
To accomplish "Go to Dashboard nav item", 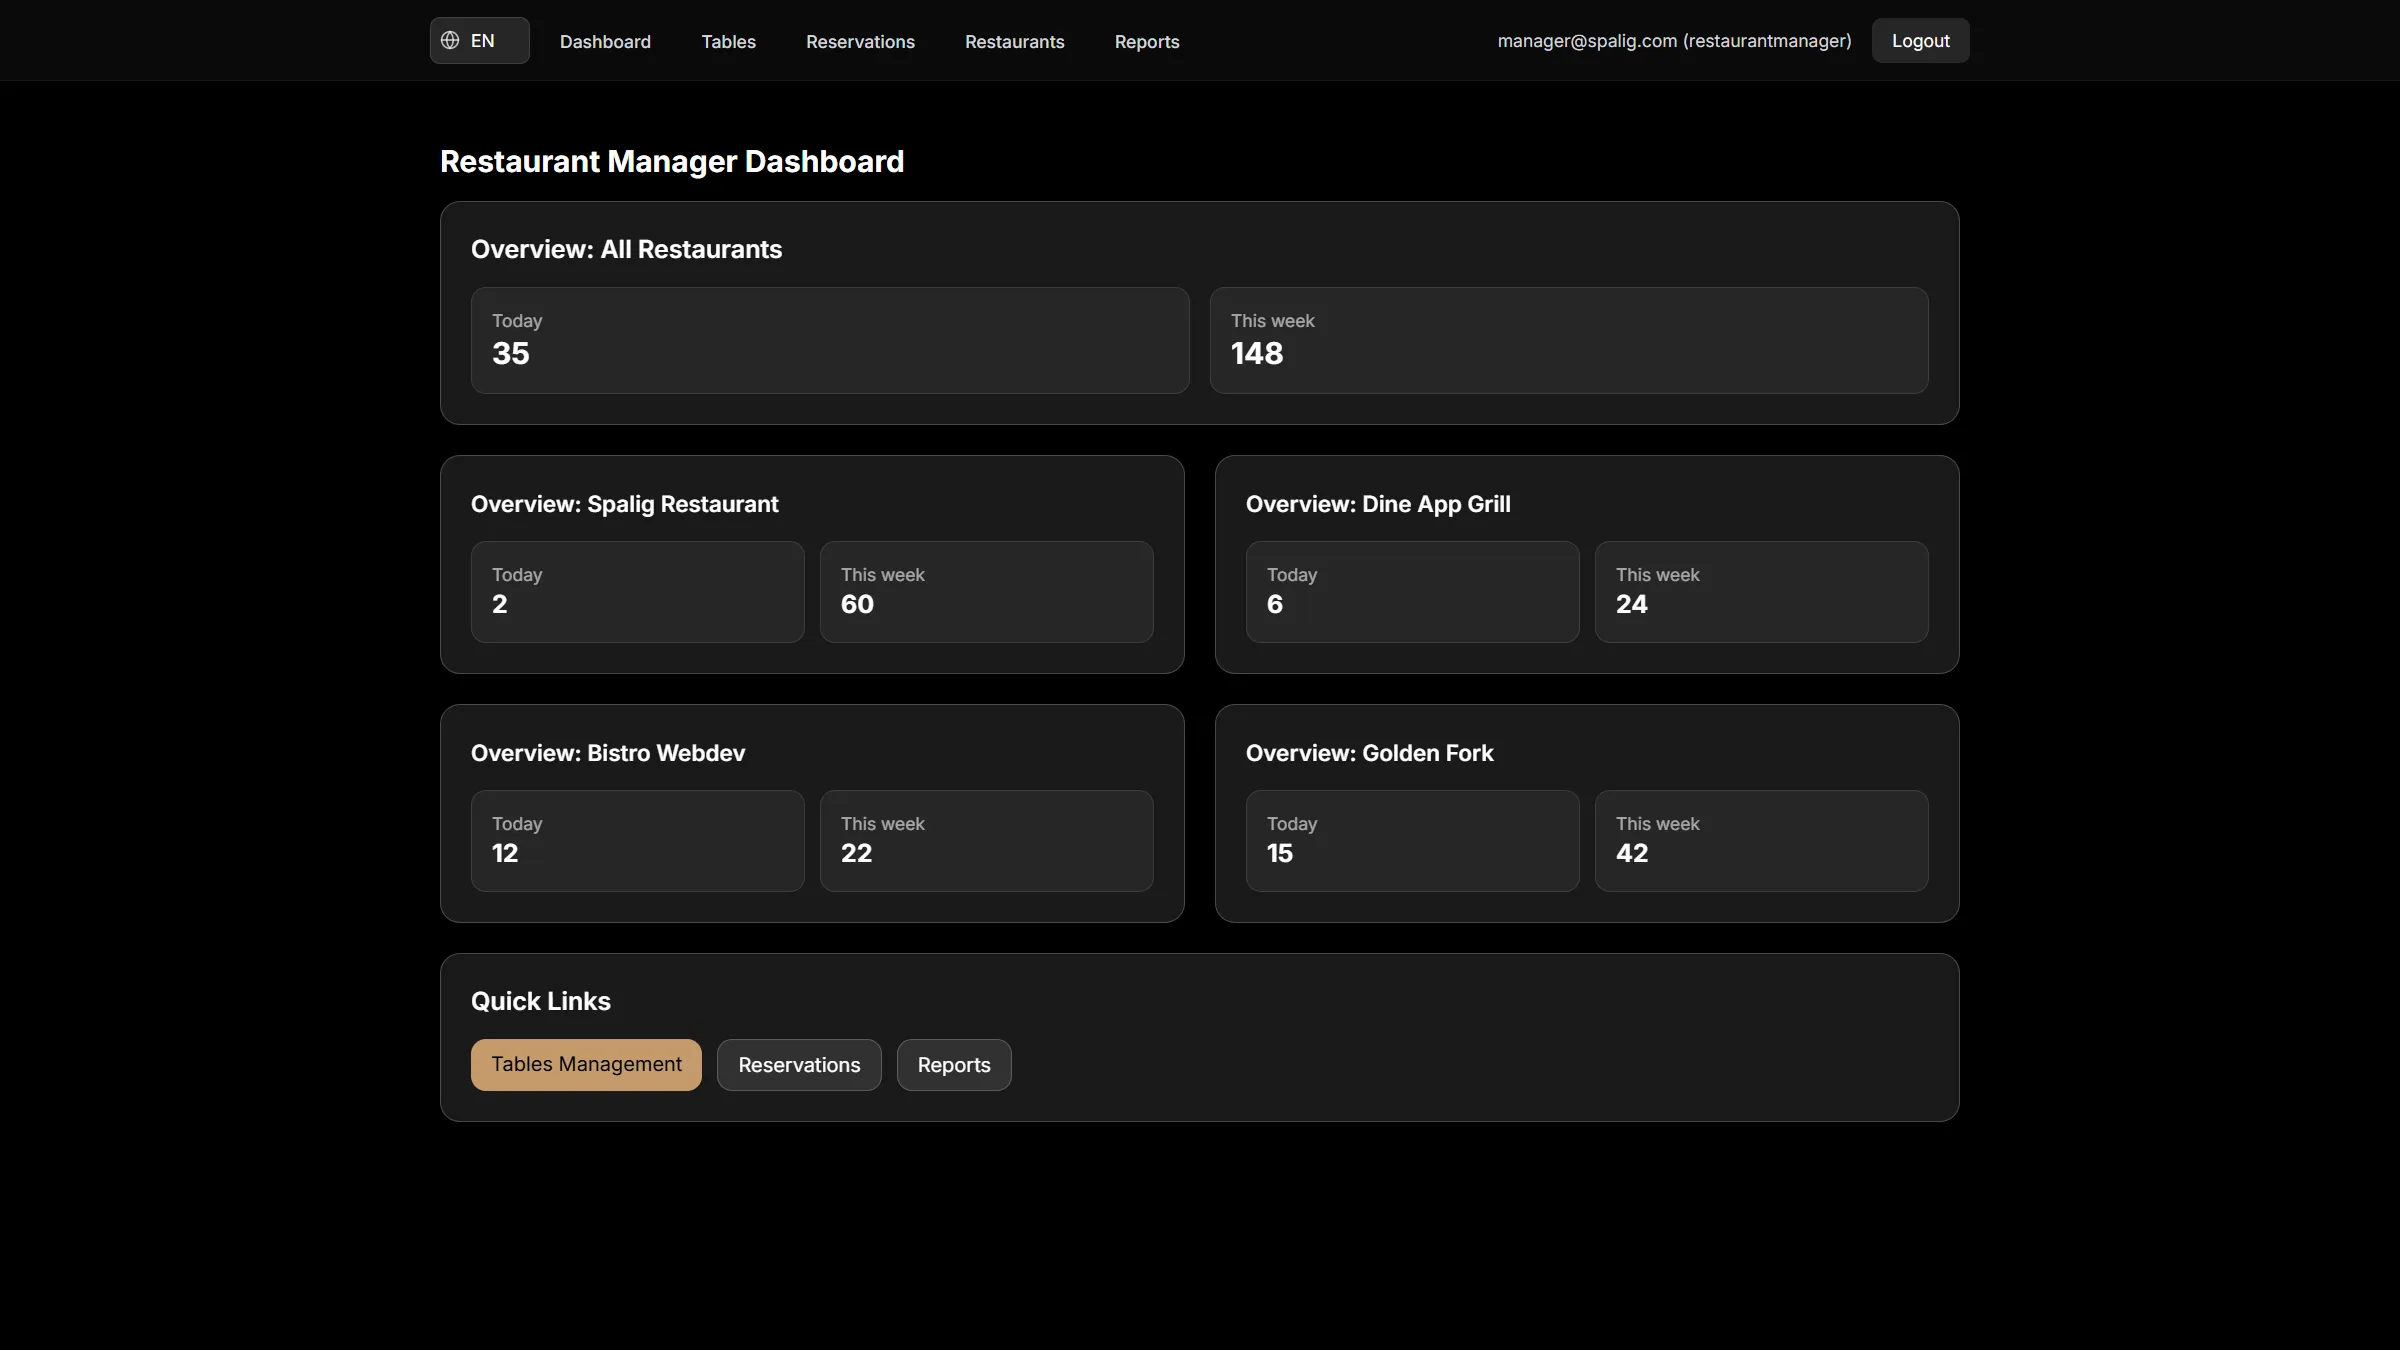I will click(x=605, y=42).
